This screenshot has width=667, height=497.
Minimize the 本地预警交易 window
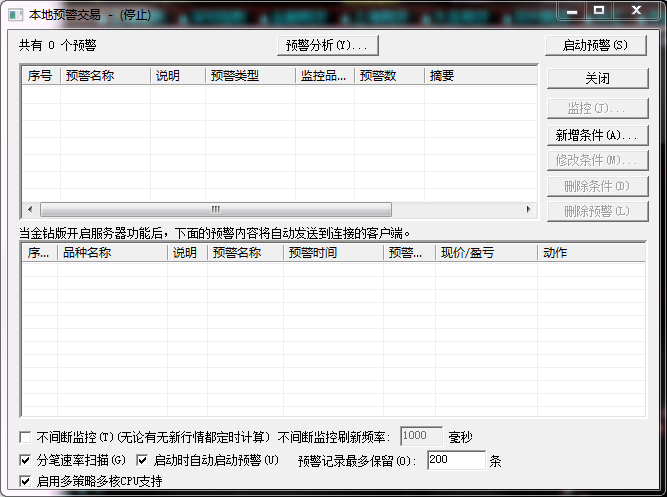[572, 11]
